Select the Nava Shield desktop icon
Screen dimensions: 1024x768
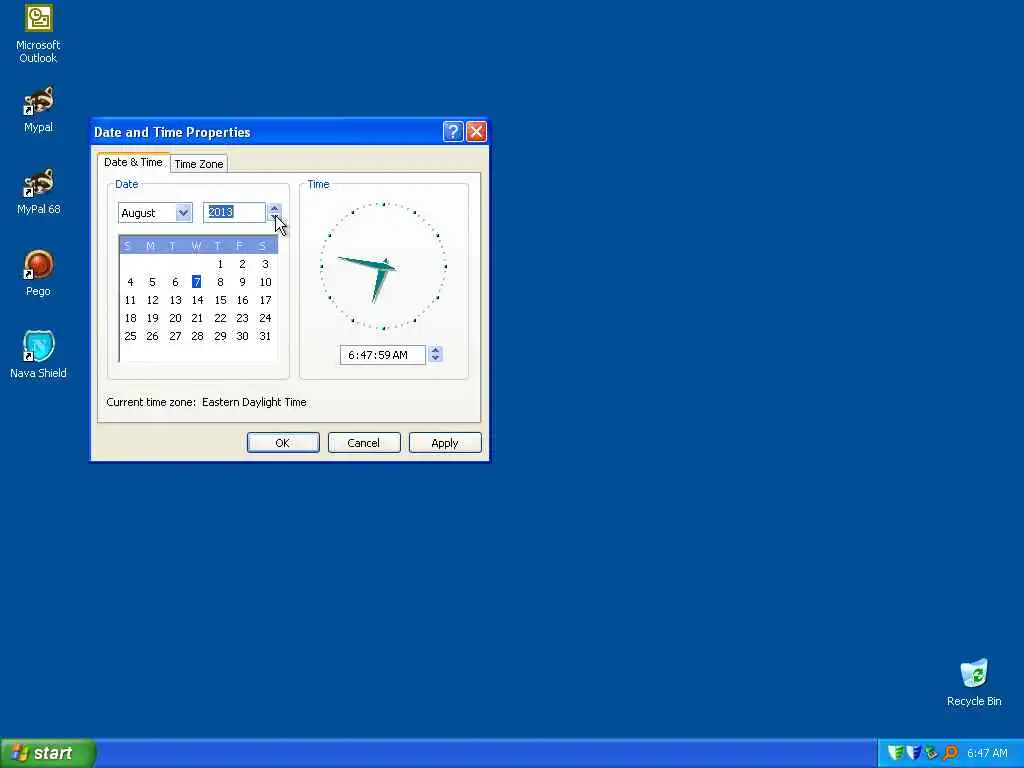[38, 355]
